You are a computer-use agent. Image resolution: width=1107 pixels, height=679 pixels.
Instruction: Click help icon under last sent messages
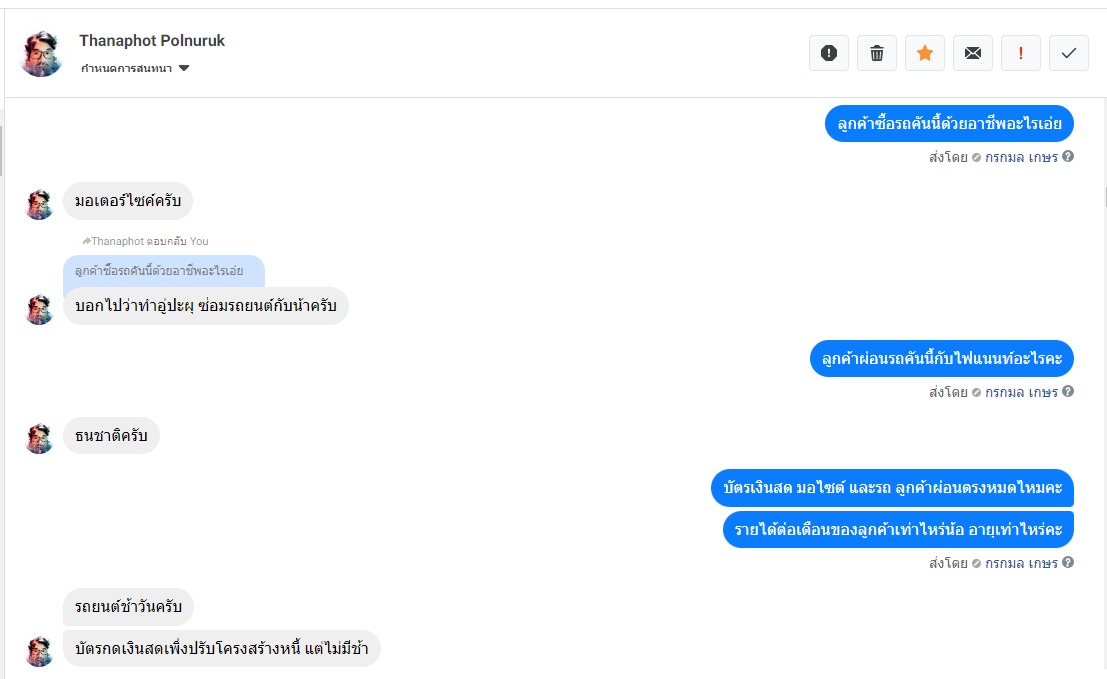click(x=1068, y=563)
